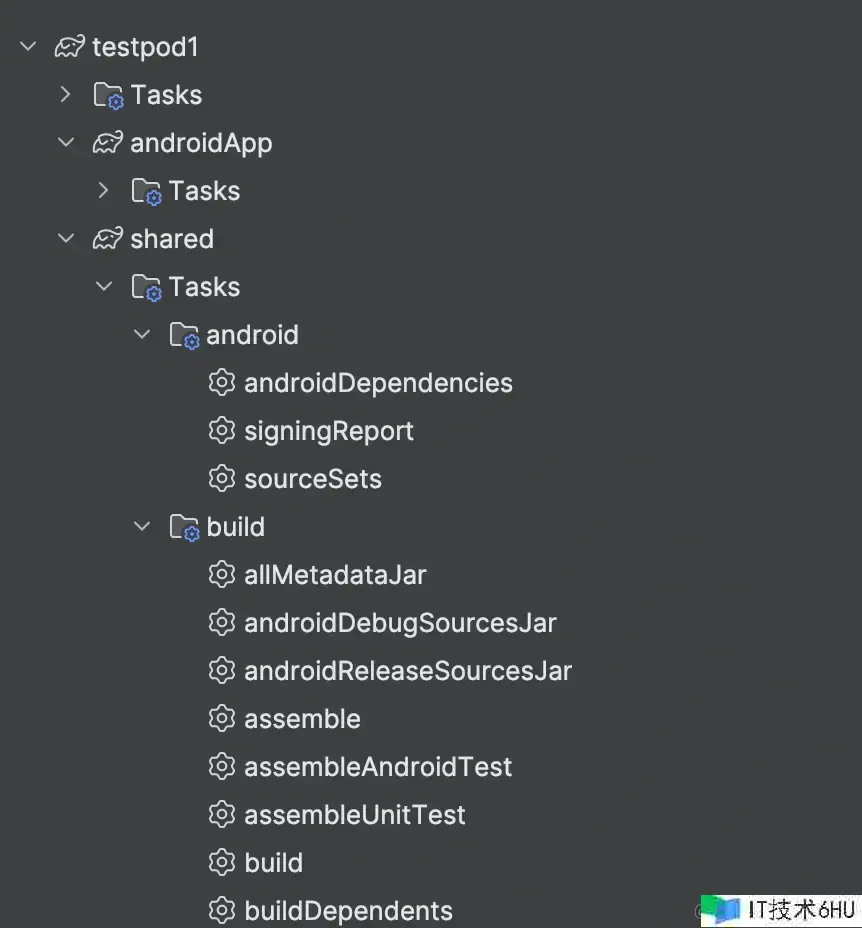The image size is (862, 928).
Task: Collapse the android task group
Action: point(141,334)
